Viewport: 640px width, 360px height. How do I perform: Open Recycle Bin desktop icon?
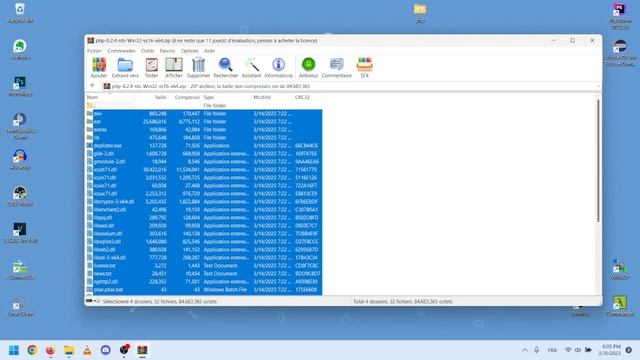pos(20,13)
